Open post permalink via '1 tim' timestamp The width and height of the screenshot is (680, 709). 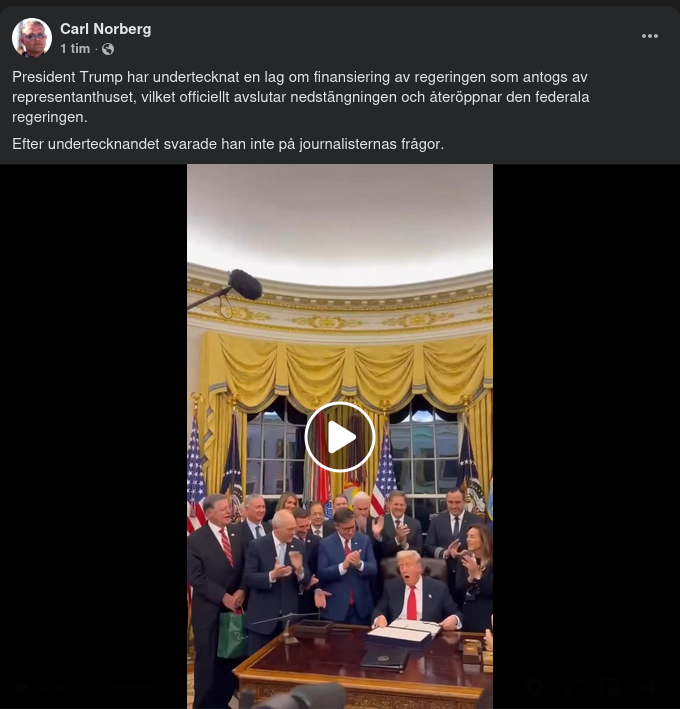tap(75, 49)
